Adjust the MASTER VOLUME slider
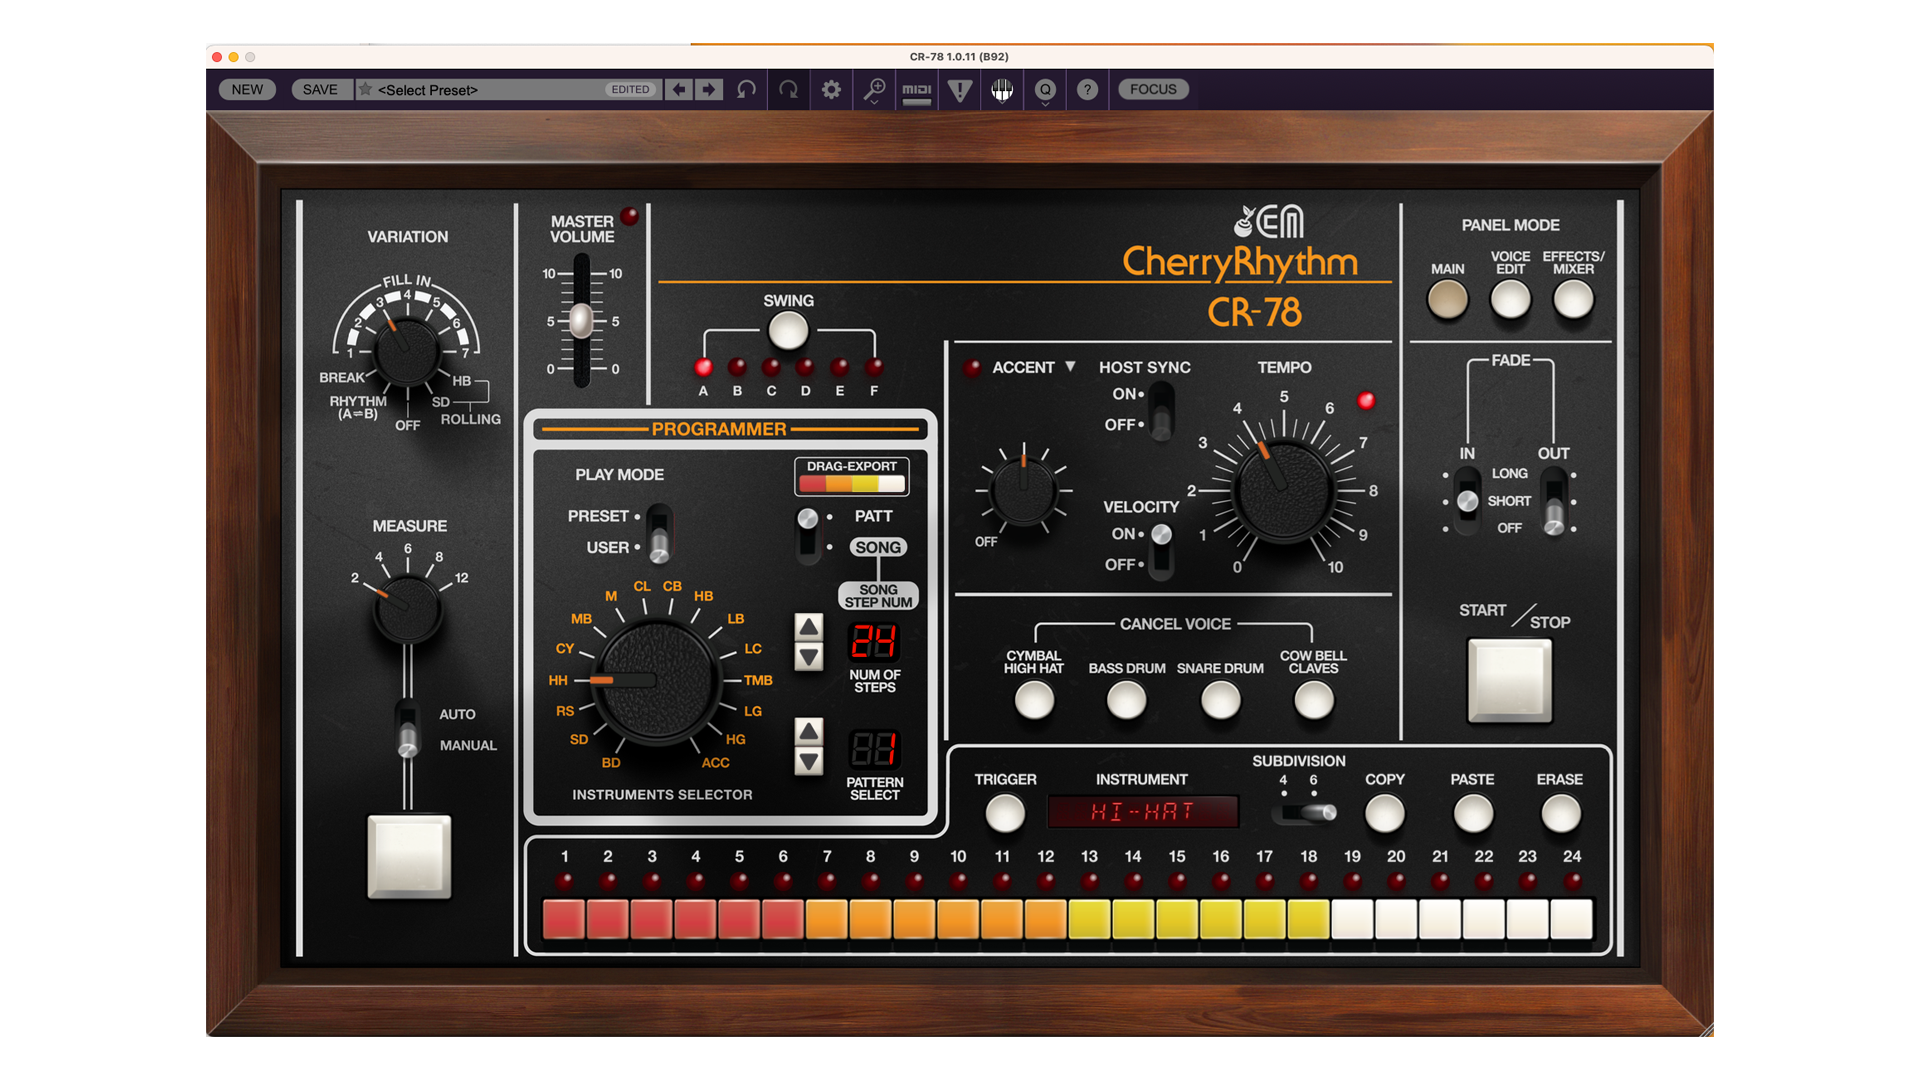Viewport: 1920px width, 1080px height. (581, 321)
